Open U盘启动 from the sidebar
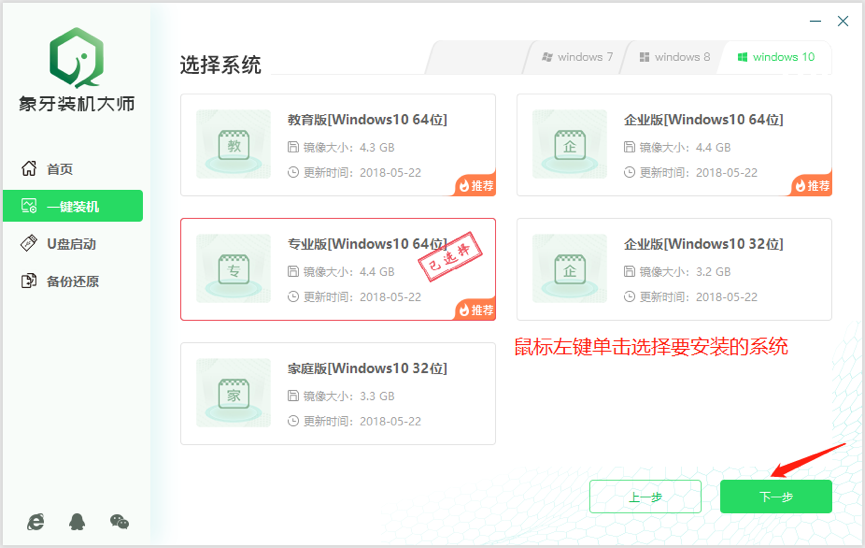The height and width of the screenshot is (548, 865). (x=70, y=244)
